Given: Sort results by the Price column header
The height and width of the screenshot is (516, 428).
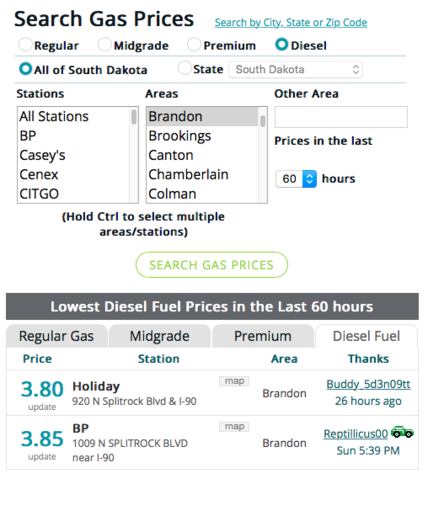Looking at the screenshot, I should 37,359.
